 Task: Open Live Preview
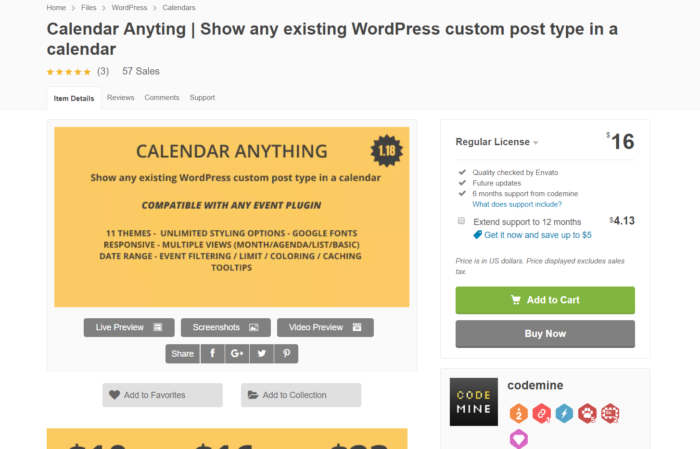[129, 328]
